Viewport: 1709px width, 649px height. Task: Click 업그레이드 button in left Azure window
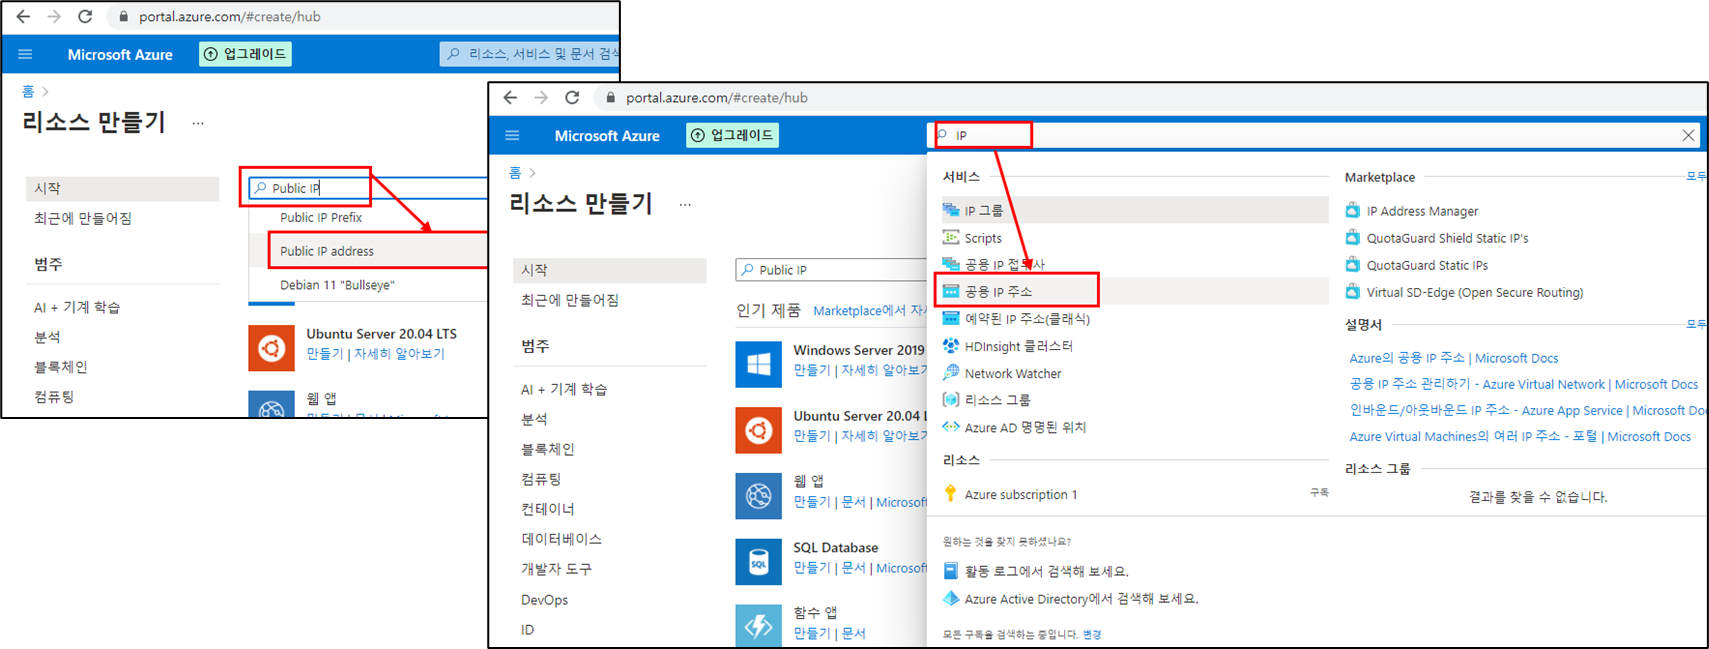coord(245,54)
